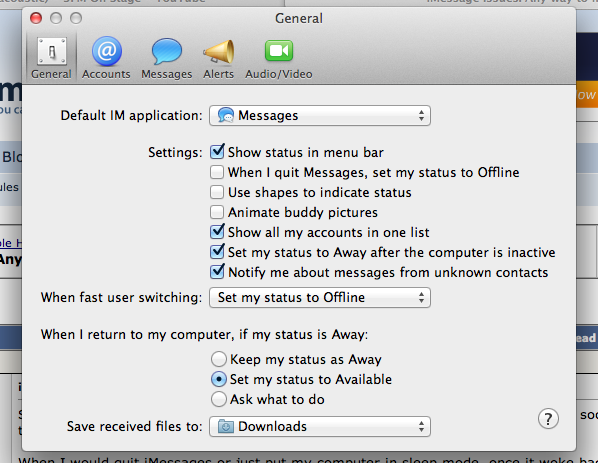Select Keep my status as Away

pyautogui.click(x=219, y=359)
